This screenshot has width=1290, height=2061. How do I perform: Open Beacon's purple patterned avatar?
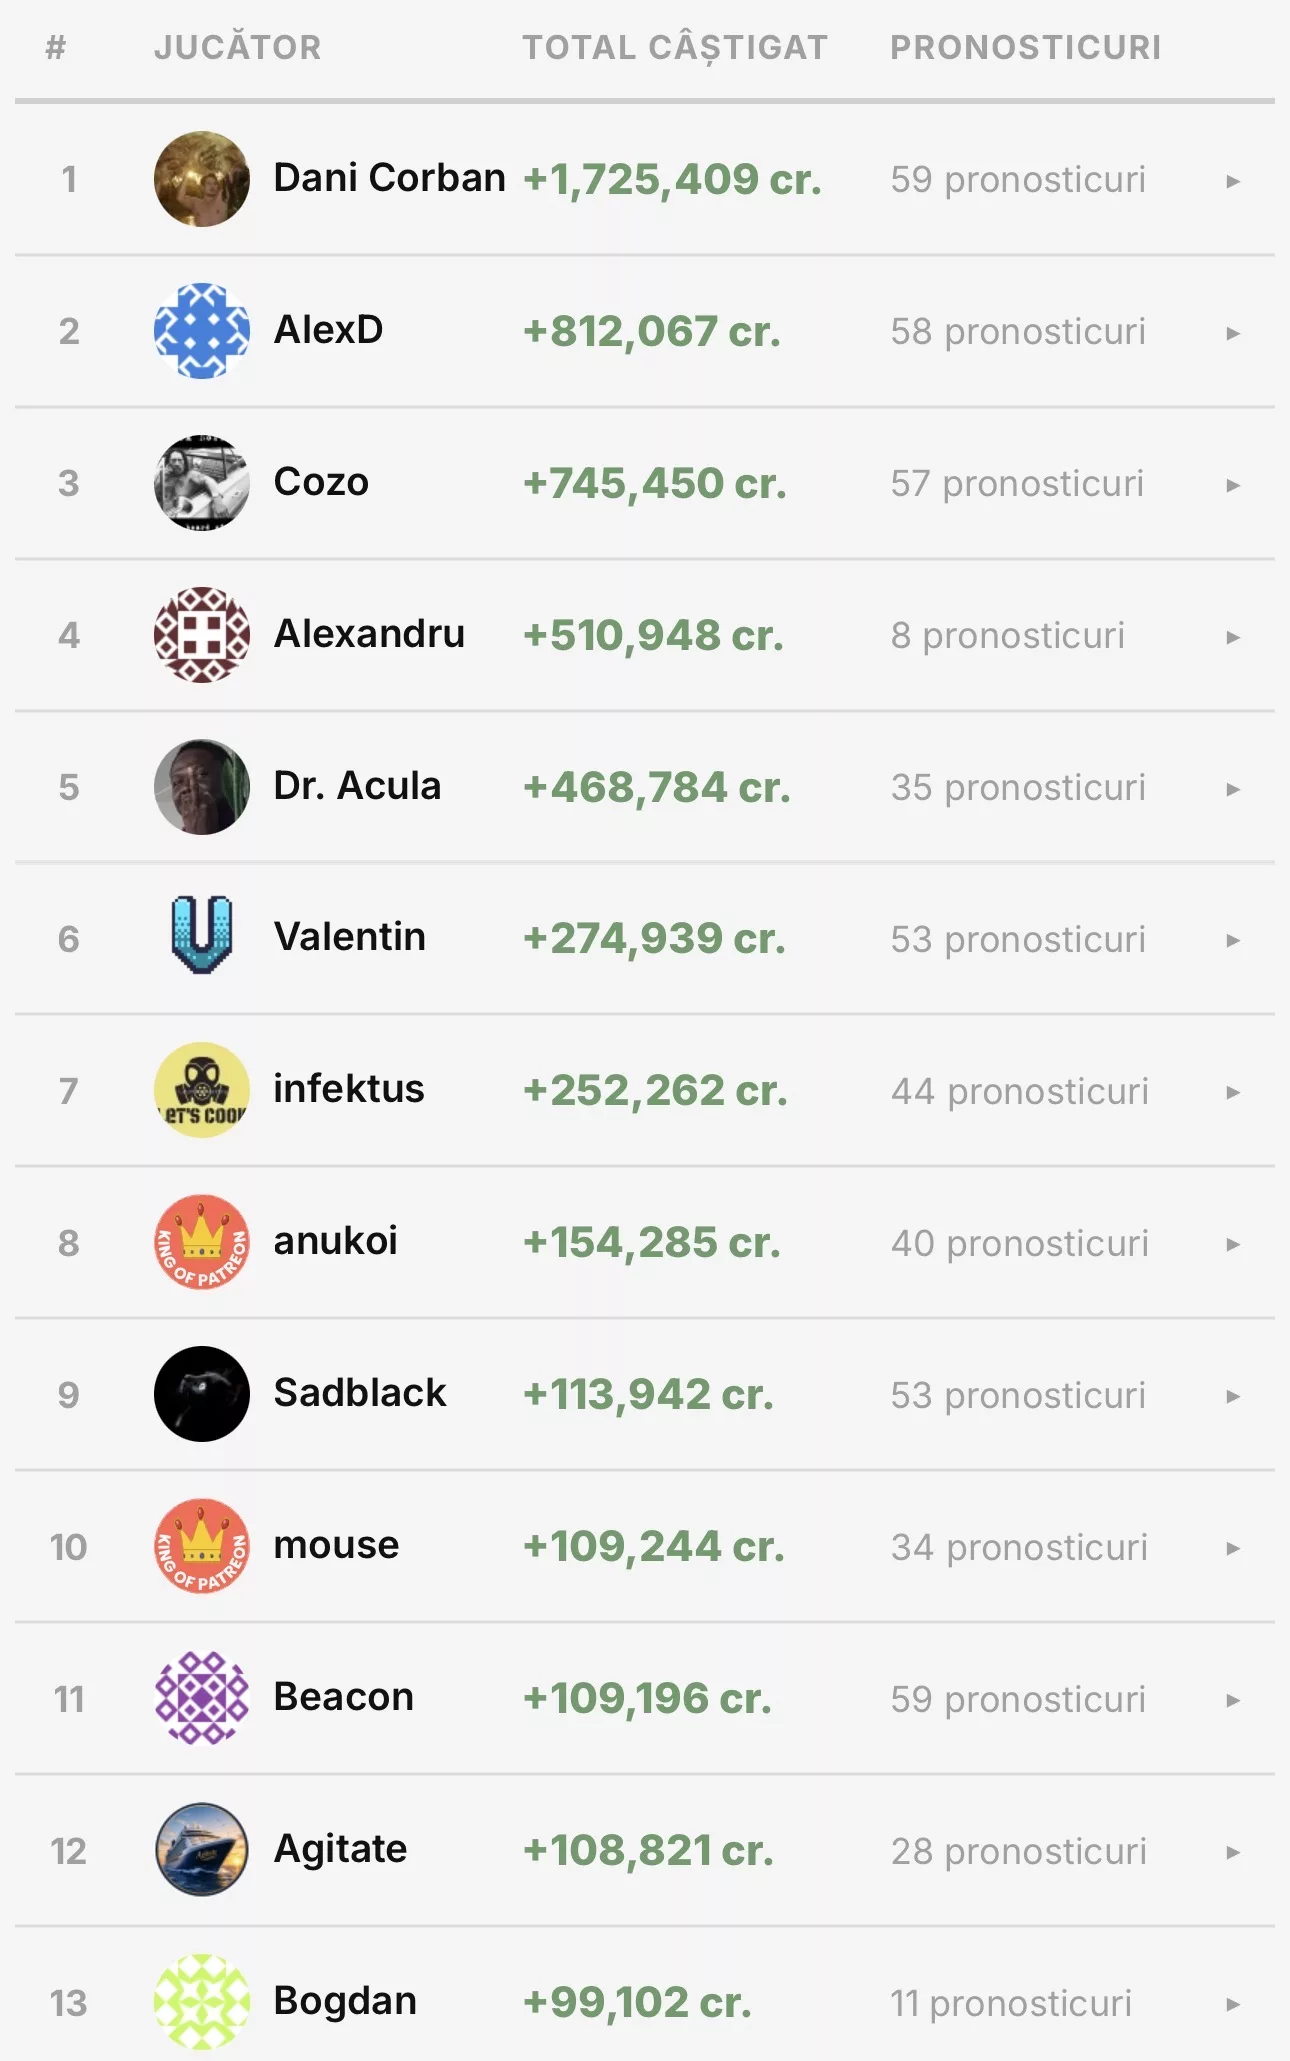(x=202, y=1698)
